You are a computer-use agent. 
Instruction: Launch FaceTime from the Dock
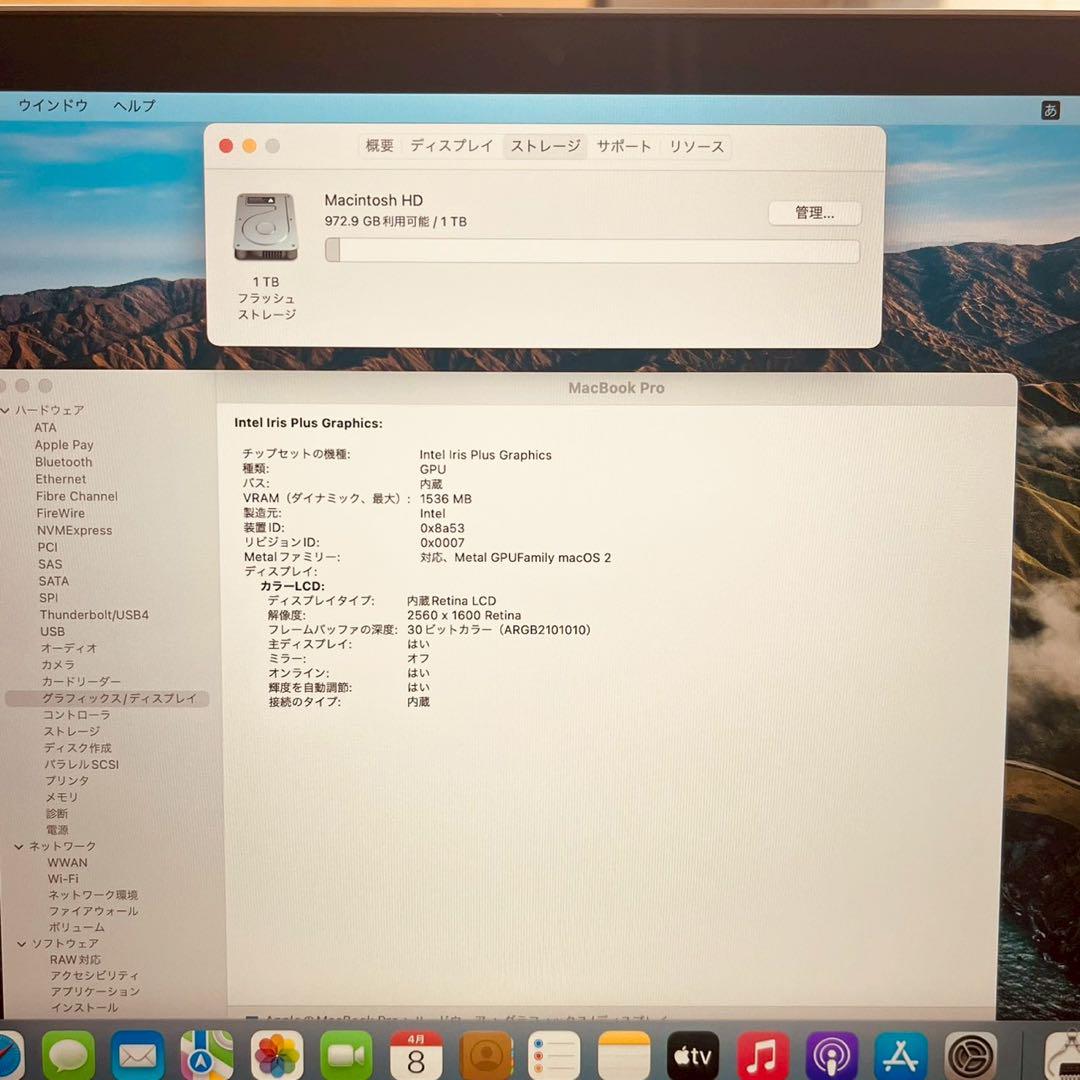coord(346,1055)
